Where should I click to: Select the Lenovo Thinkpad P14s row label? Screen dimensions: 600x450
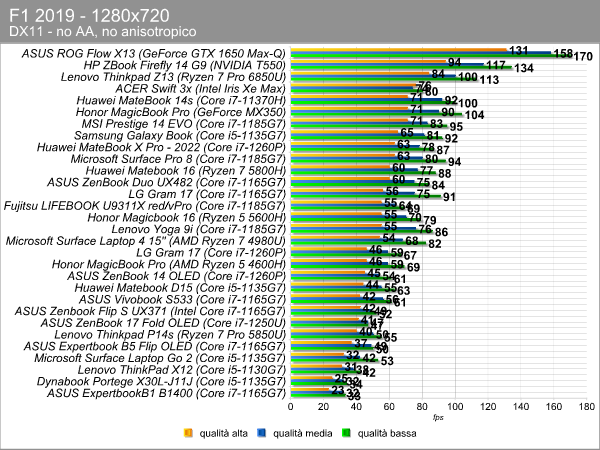point(170,335)
